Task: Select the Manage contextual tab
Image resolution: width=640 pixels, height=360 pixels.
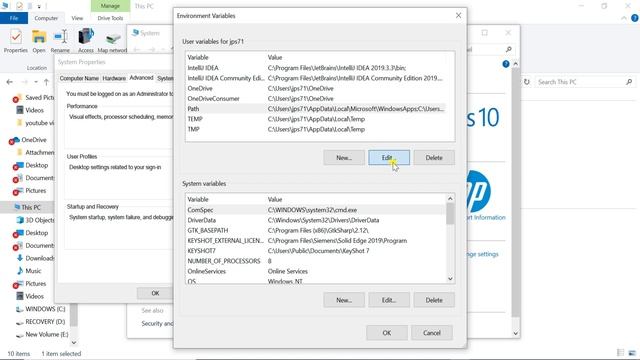Action: click(110, 6)
